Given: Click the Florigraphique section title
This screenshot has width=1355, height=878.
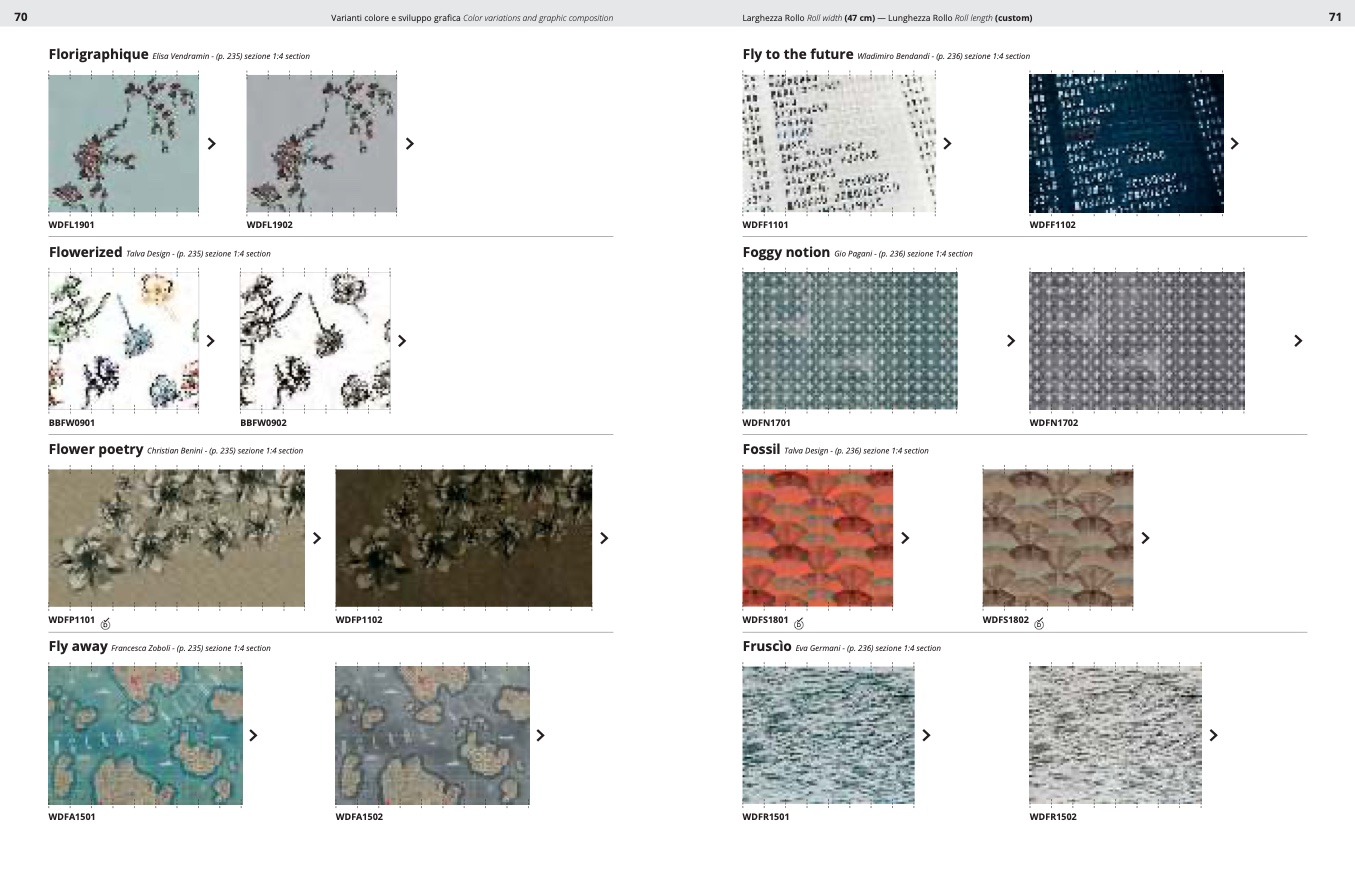Looking at the screenshot, I should tap(98, 54).
